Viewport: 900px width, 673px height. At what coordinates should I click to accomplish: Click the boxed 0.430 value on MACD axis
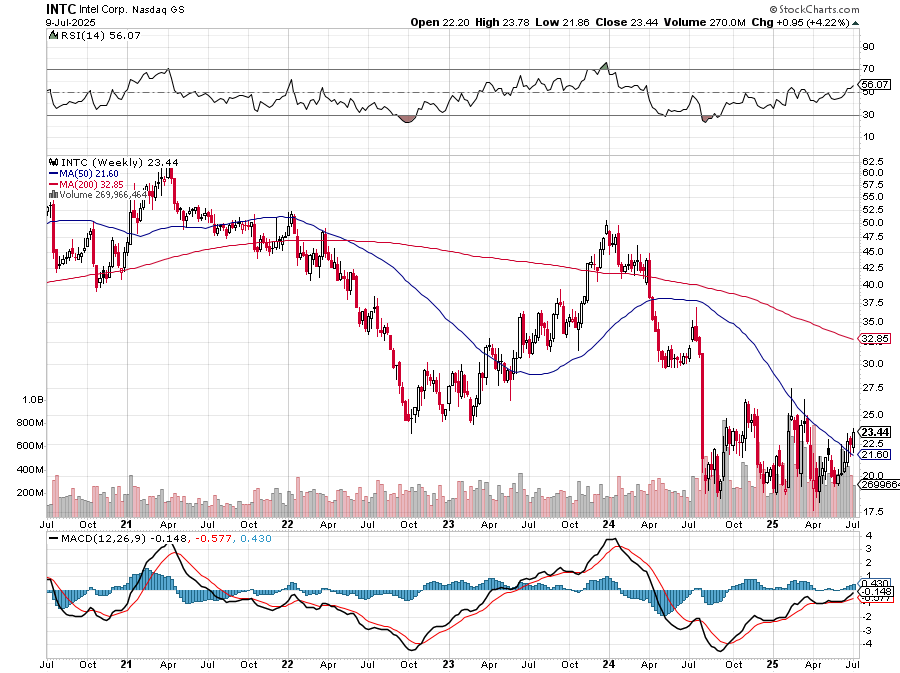point(876,583)
